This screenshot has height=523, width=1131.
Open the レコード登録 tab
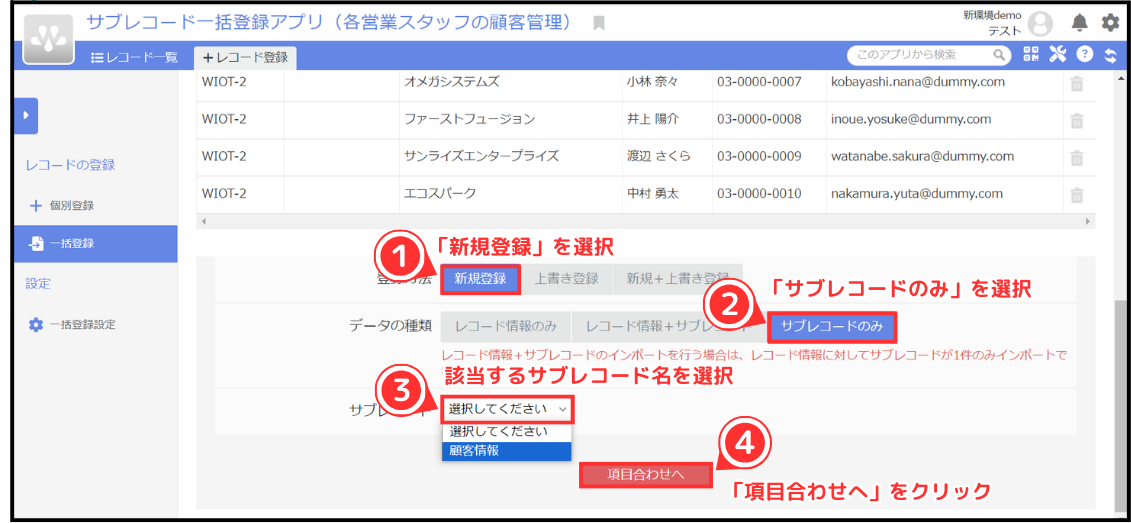coord(245,58)
